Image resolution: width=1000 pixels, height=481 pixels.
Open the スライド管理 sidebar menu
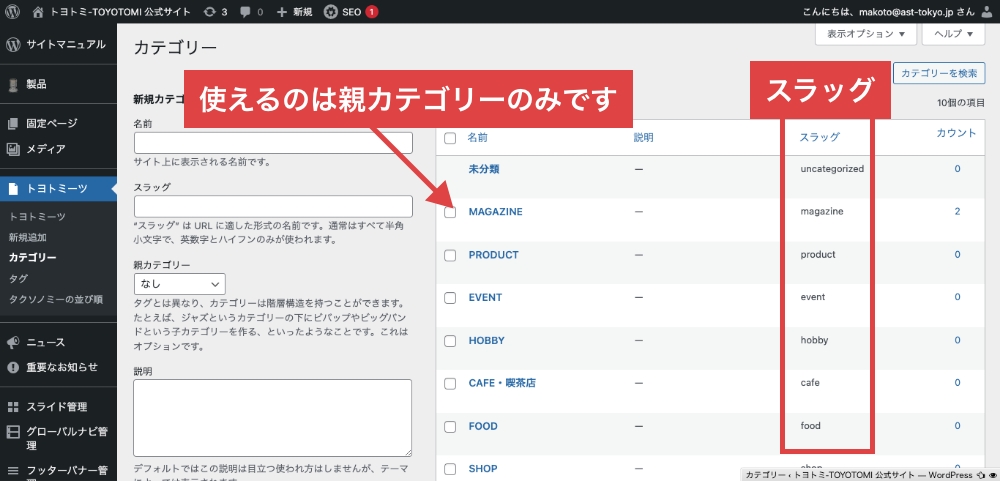(x=58, y=407)
